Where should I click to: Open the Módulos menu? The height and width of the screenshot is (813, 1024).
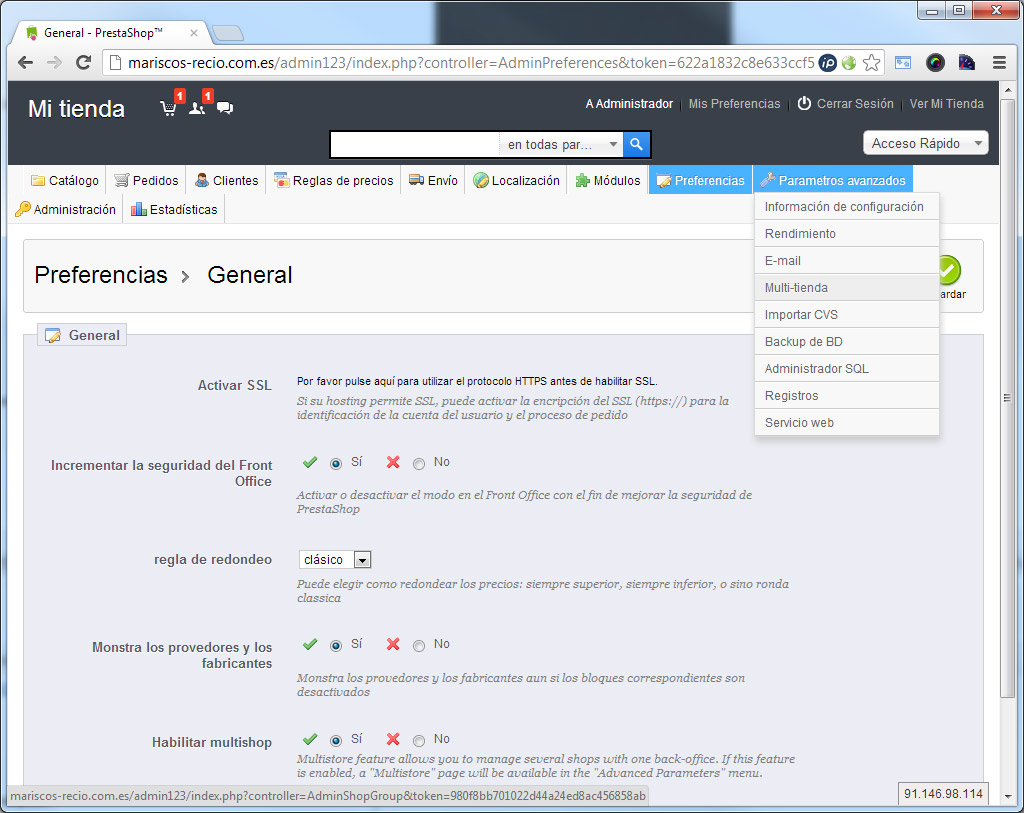tap(607, 180)
